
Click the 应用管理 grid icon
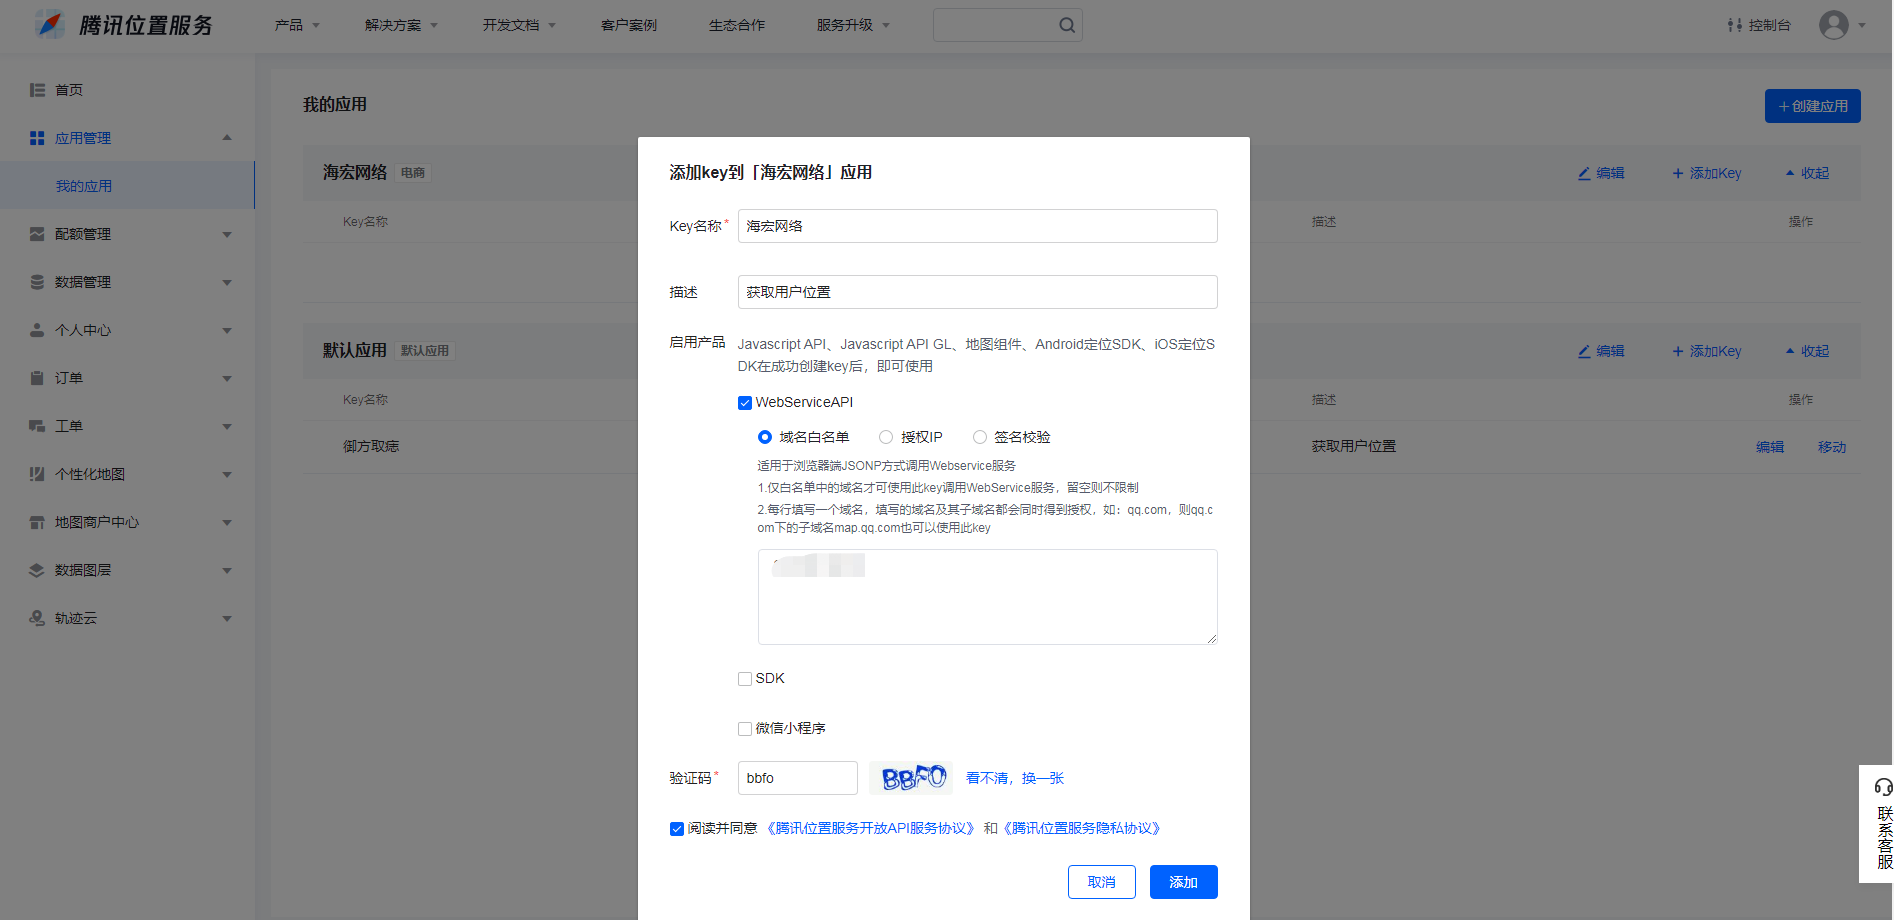tap(37, 138)
